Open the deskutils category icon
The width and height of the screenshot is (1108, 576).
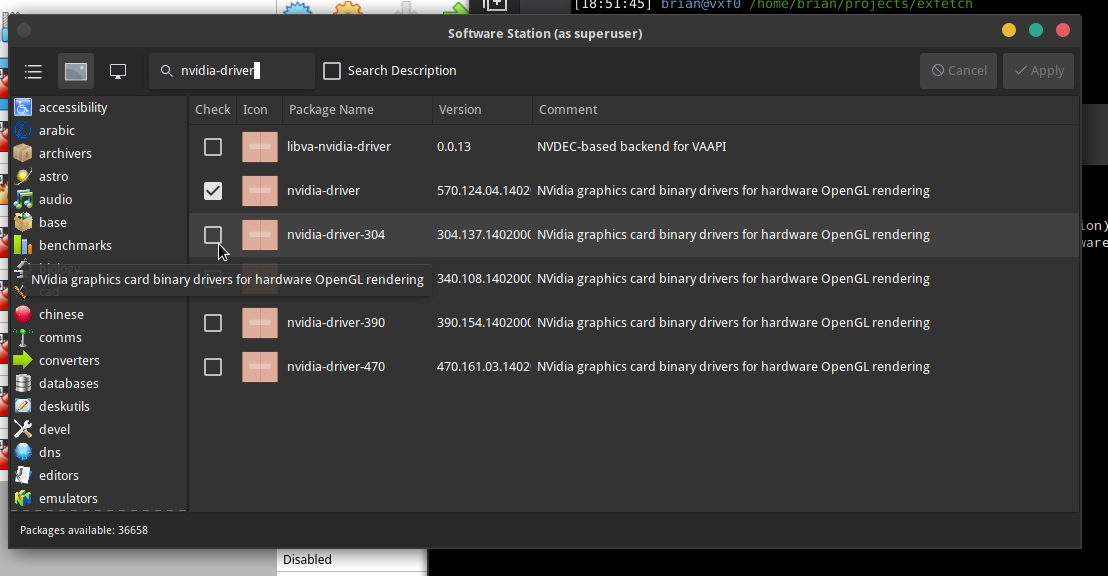pyautogui.click(x=23, y=406)
